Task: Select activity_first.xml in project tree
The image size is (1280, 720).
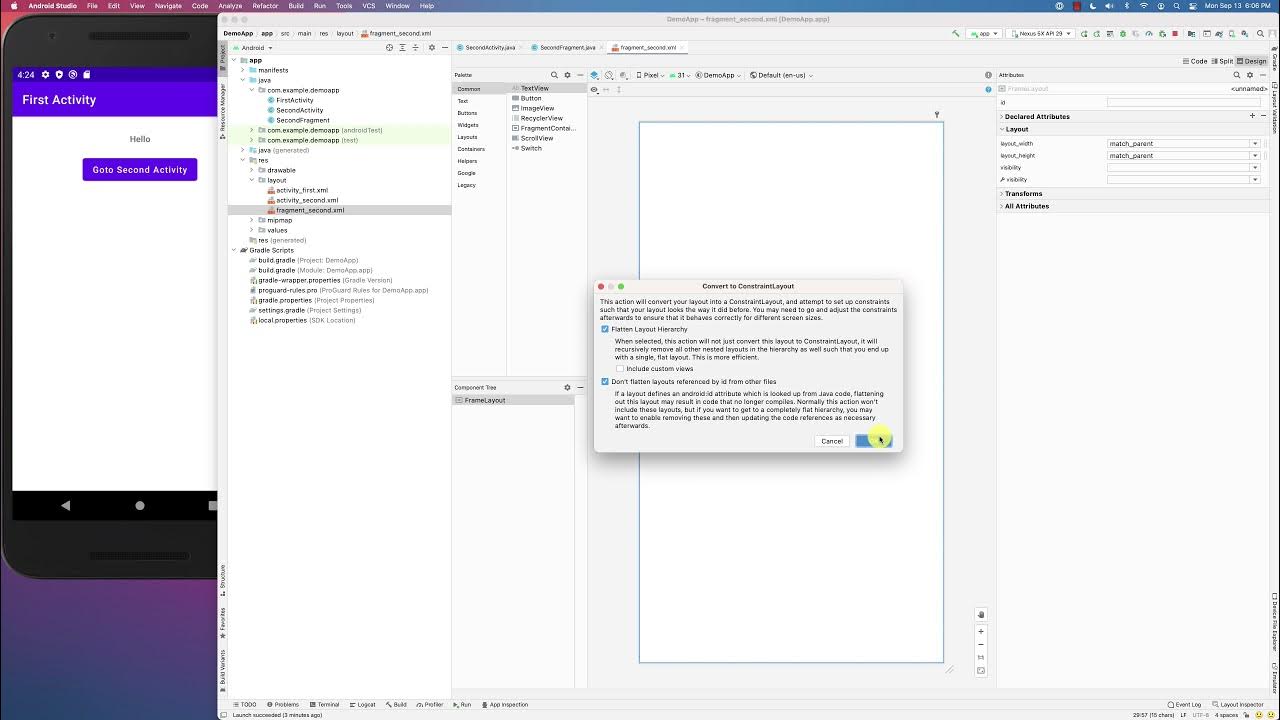Action: click(x=302, y=190)
